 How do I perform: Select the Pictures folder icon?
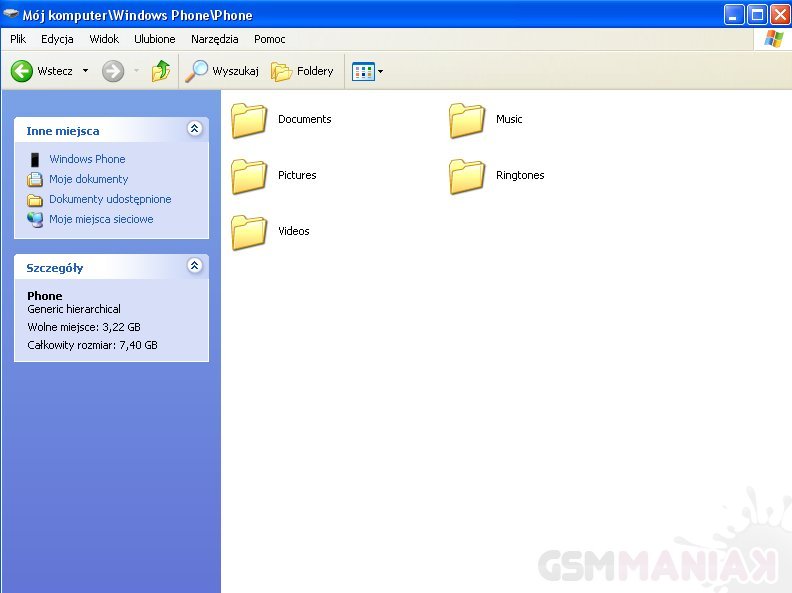[x=248, y=176]
